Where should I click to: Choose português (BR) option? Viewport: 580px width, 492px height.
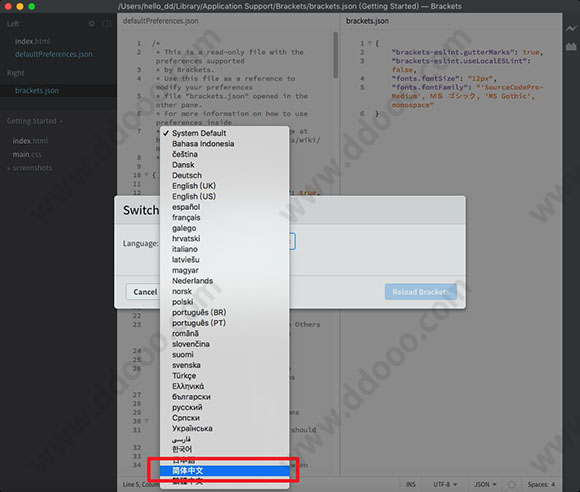tap(225, 313)
